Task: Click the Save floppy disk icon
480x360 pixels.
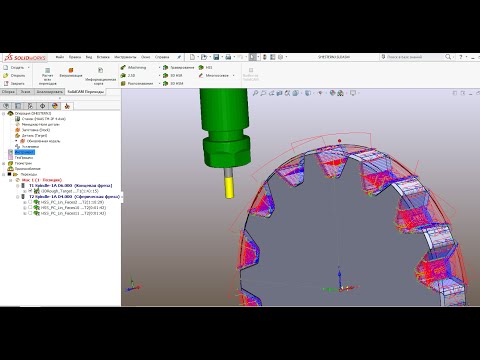Action: click(216, 57)
